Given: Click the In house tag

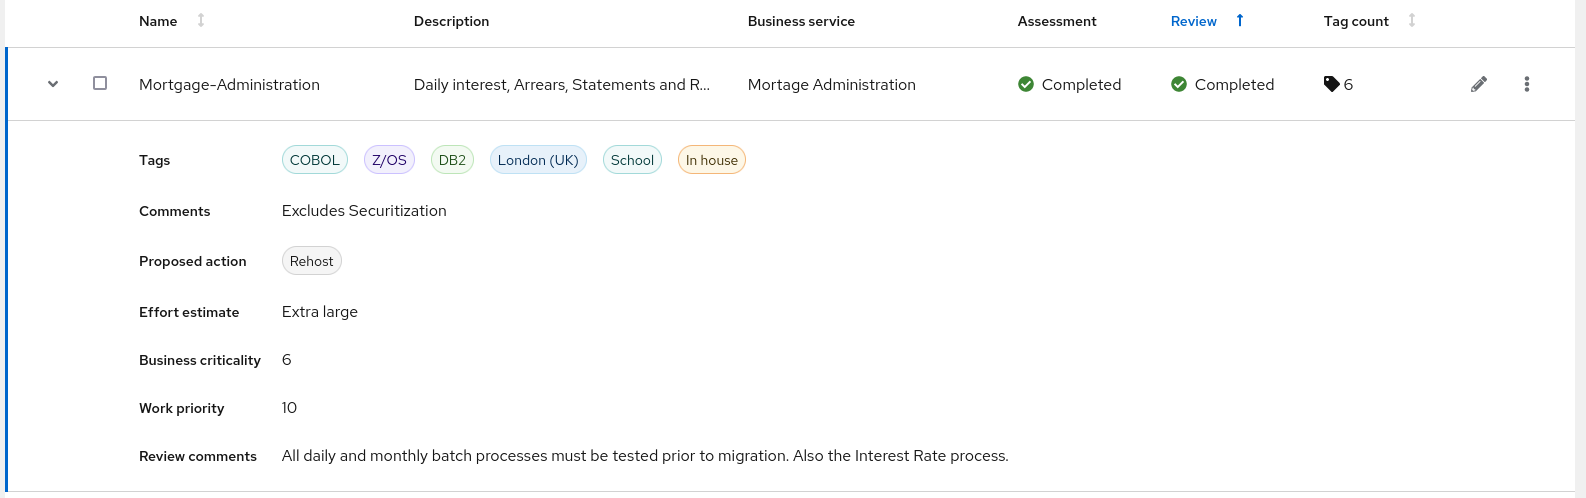Looking at the screenshot, I should pos(712,160).
